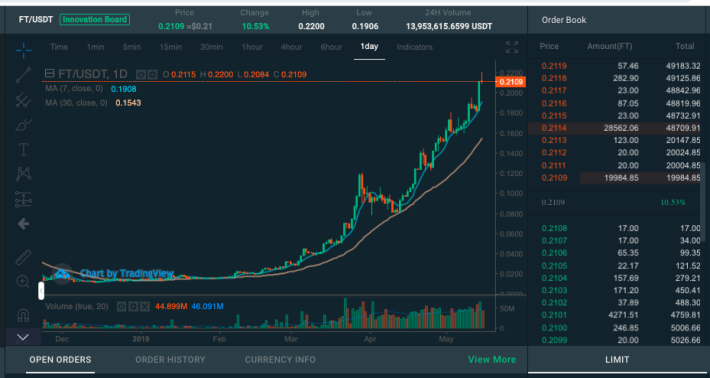Select the 30min interval
The width and height of the screenshot is (710, 378).
(x=211, y=47)
